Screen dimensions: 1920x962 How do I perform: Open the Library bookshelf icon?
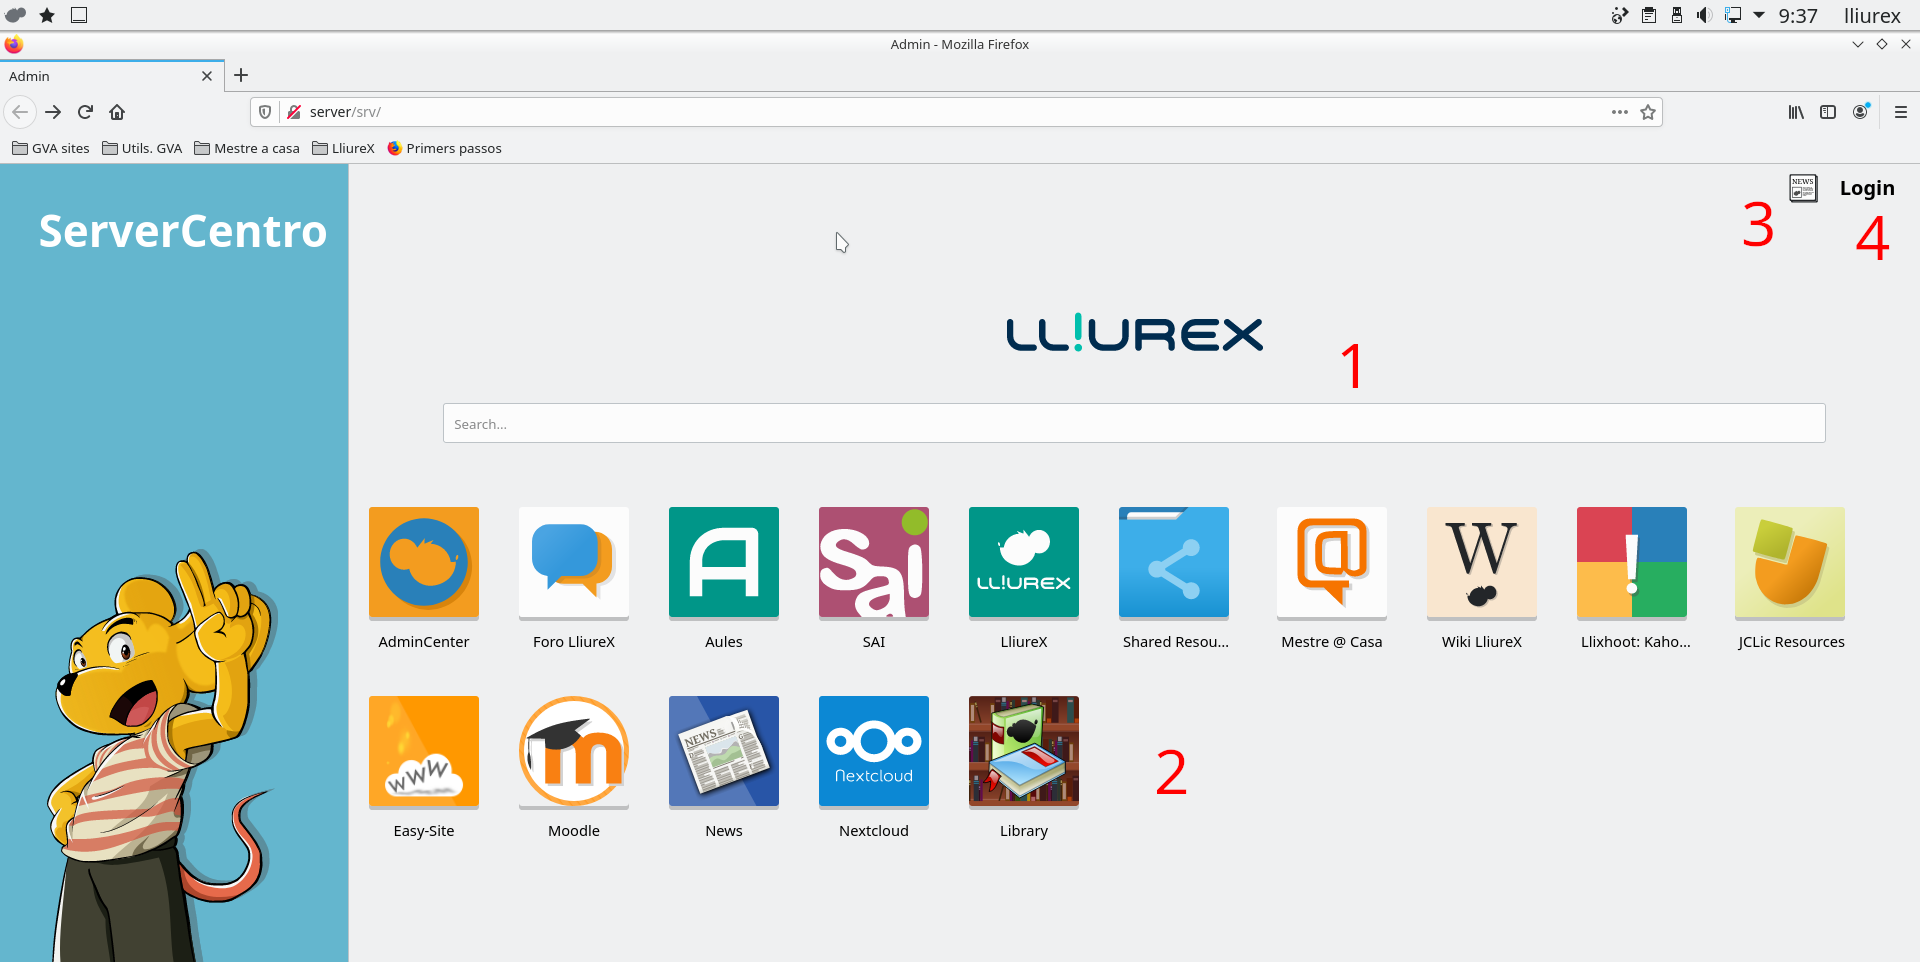pyautogui.click(x=1023, y=751)
